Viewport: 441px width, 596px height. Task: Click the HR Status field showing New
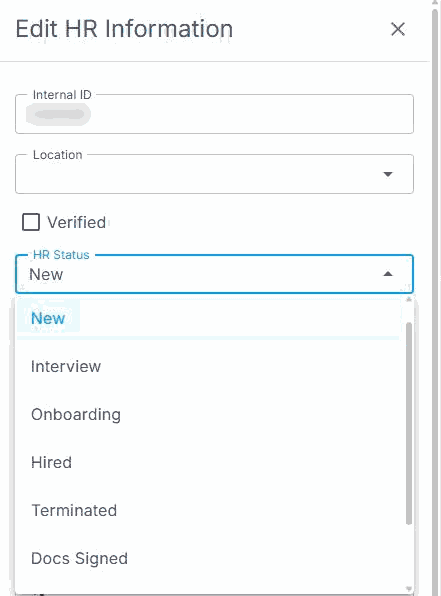click(x=214, y=274)
